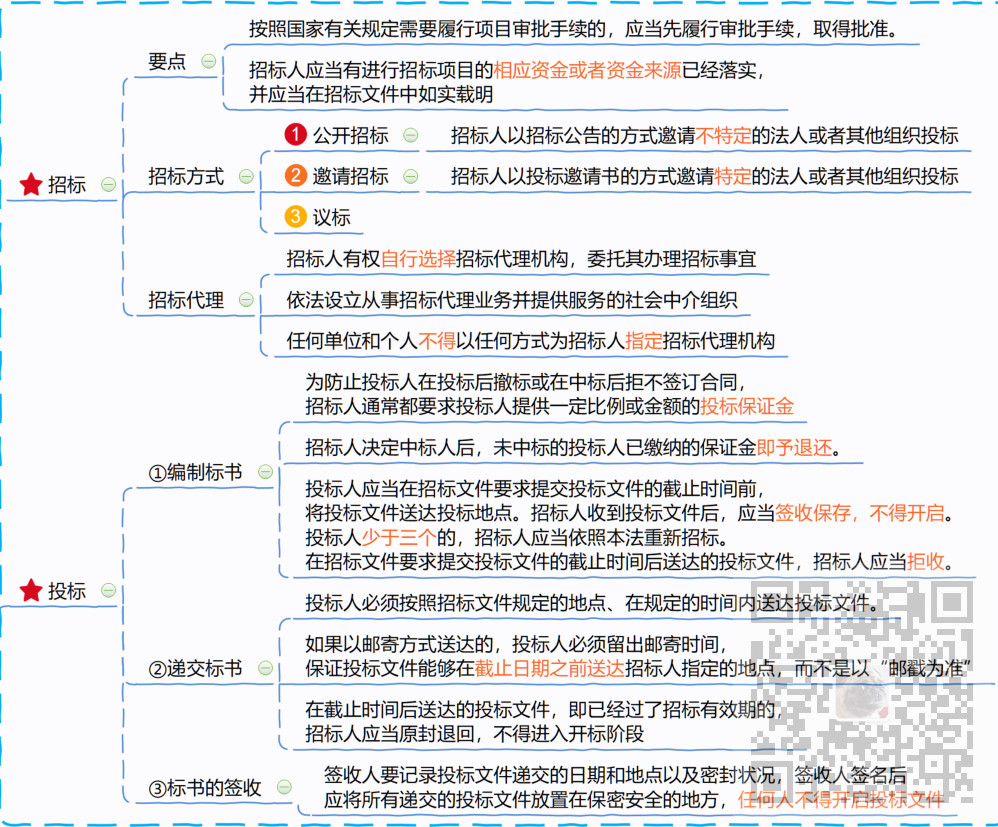Collapse the ①编制标书 branch

265,472
